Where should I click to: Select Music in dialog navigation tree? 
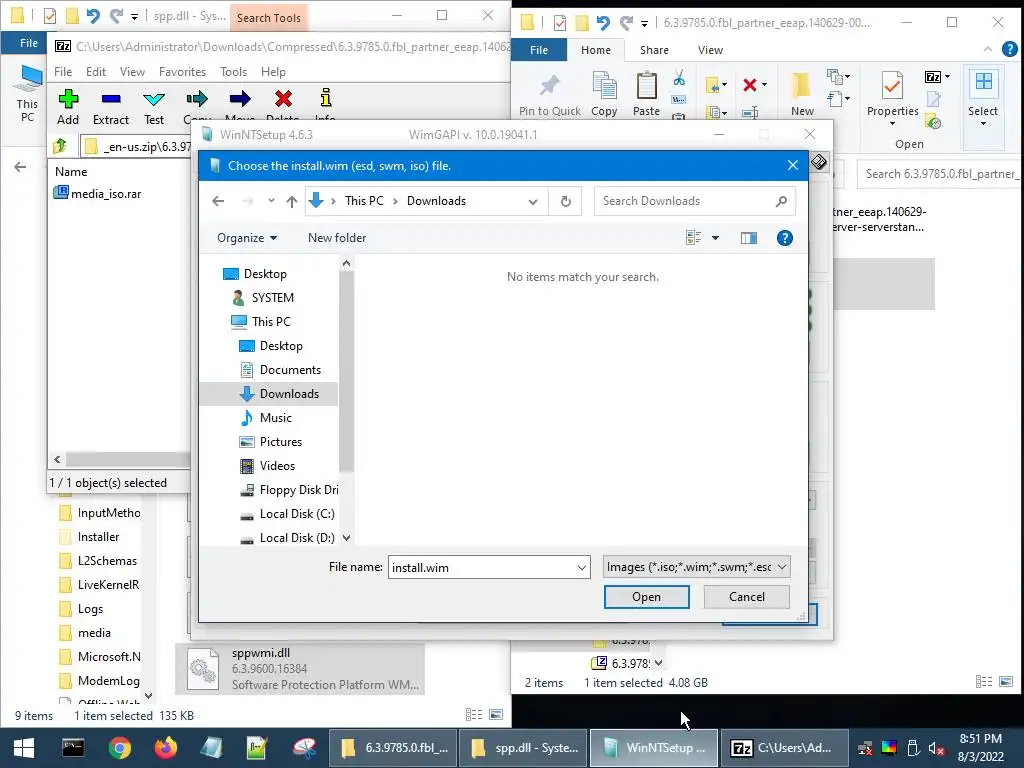click(x=266, y=418)
